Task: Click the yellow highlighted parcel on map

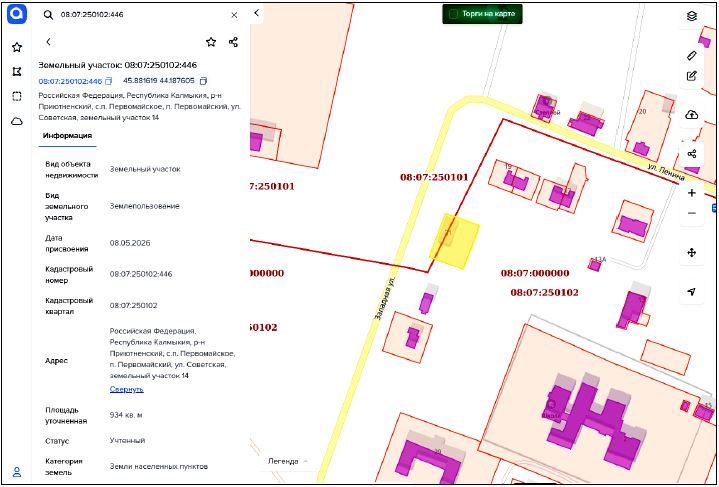Action: point(455,241)
